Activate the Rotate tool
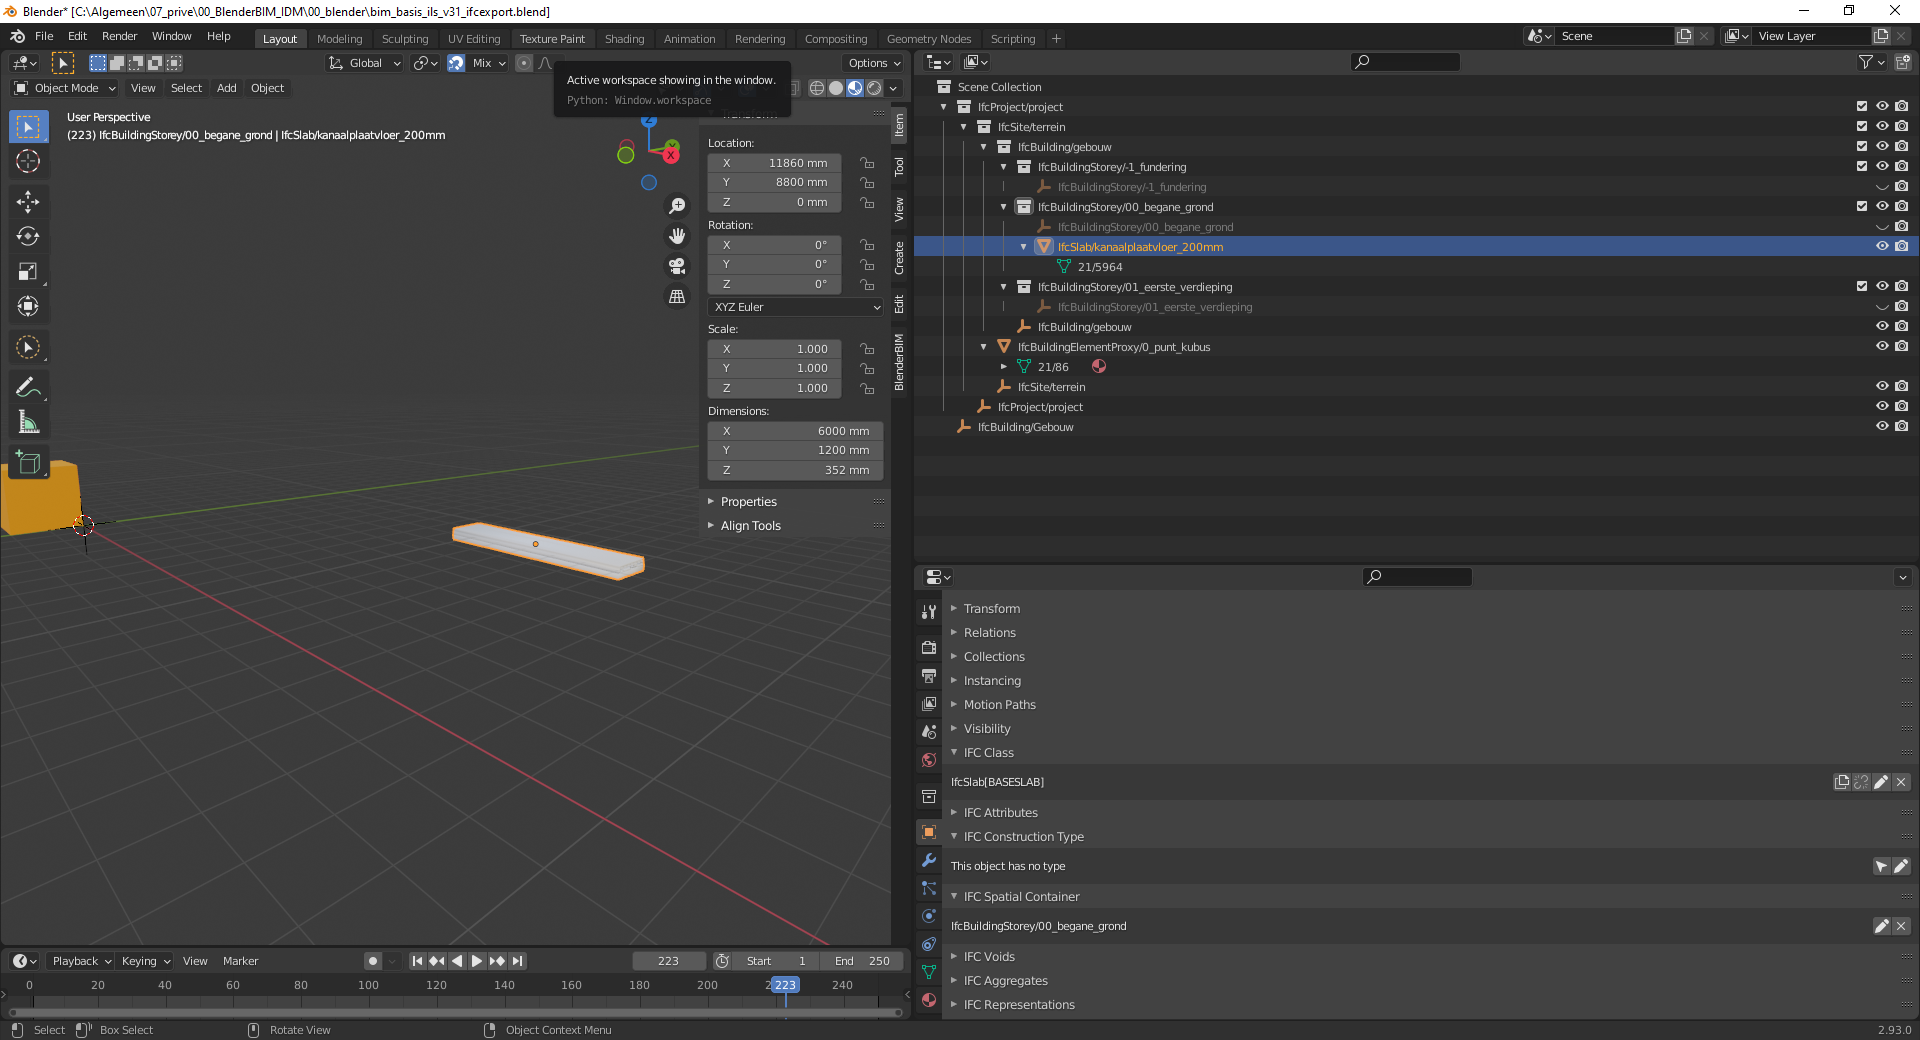The height and width of the screenshot is (1040, 1920). (x=28, y=237)
